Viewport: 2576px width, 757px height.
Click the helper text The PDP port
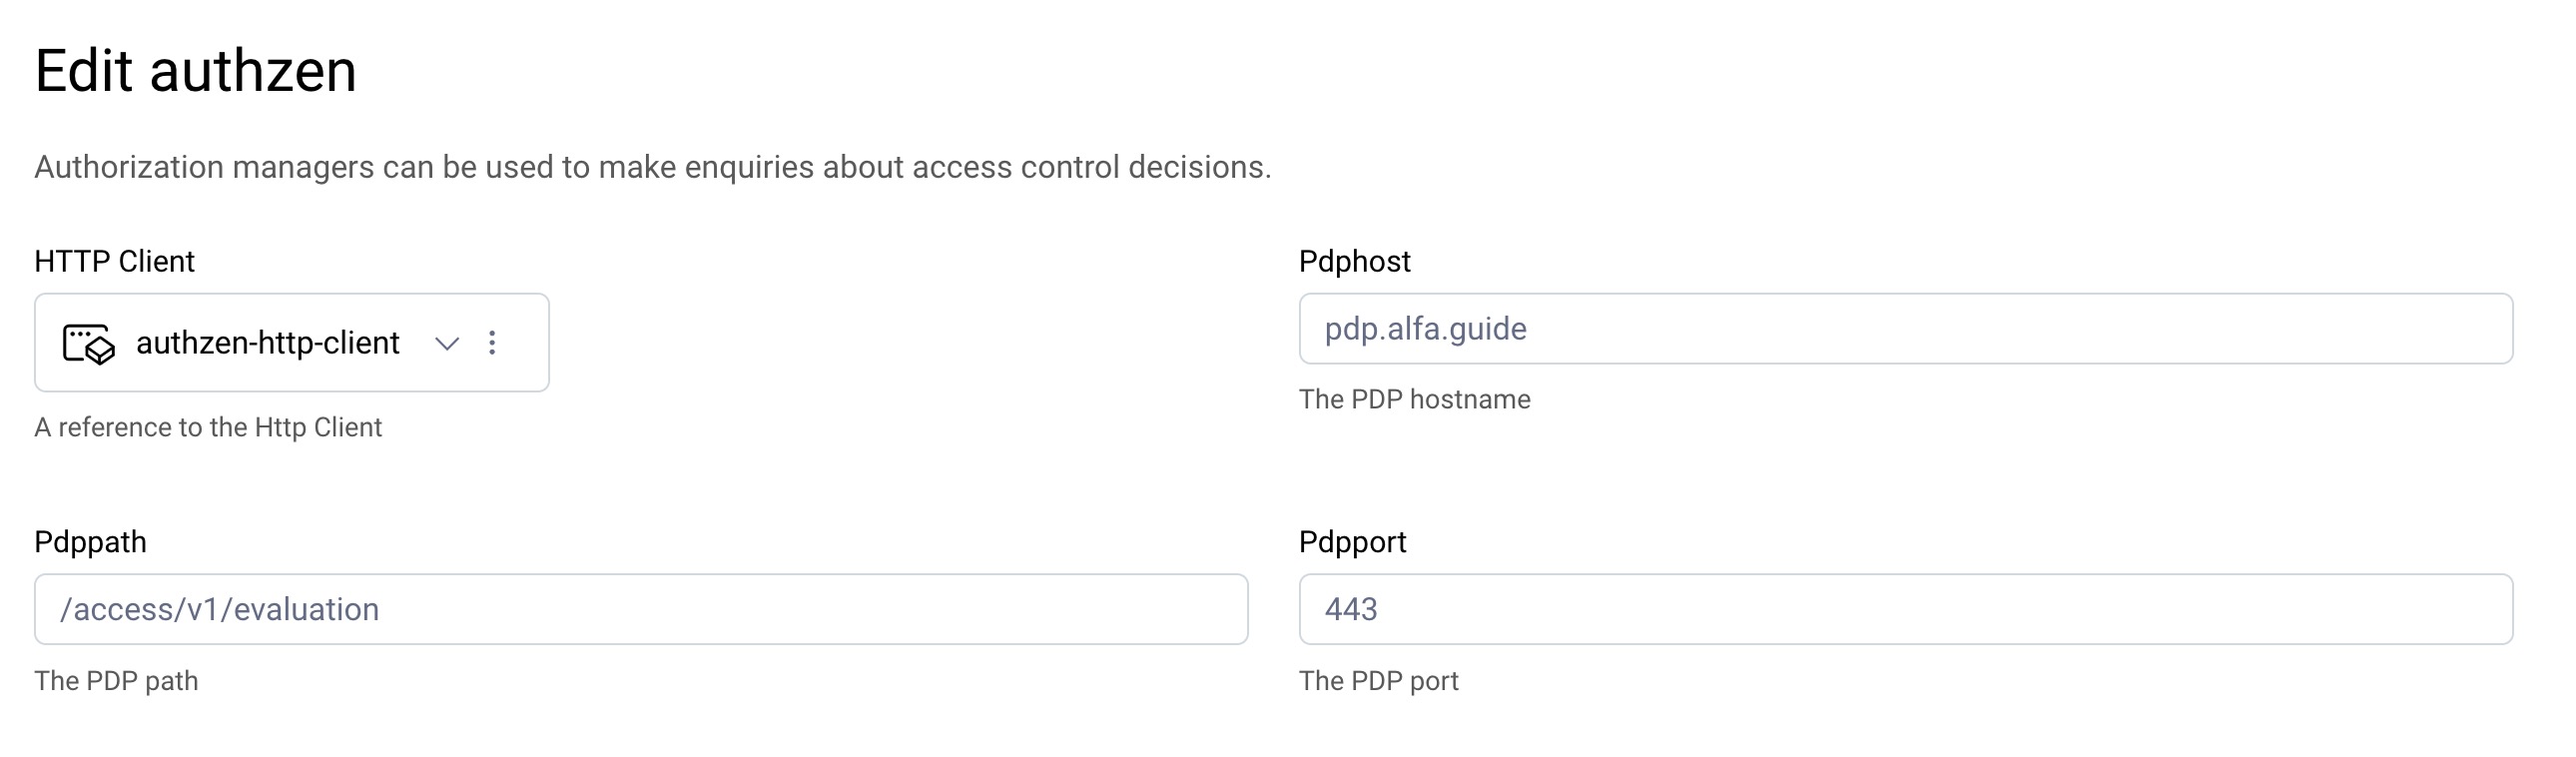1379,681
